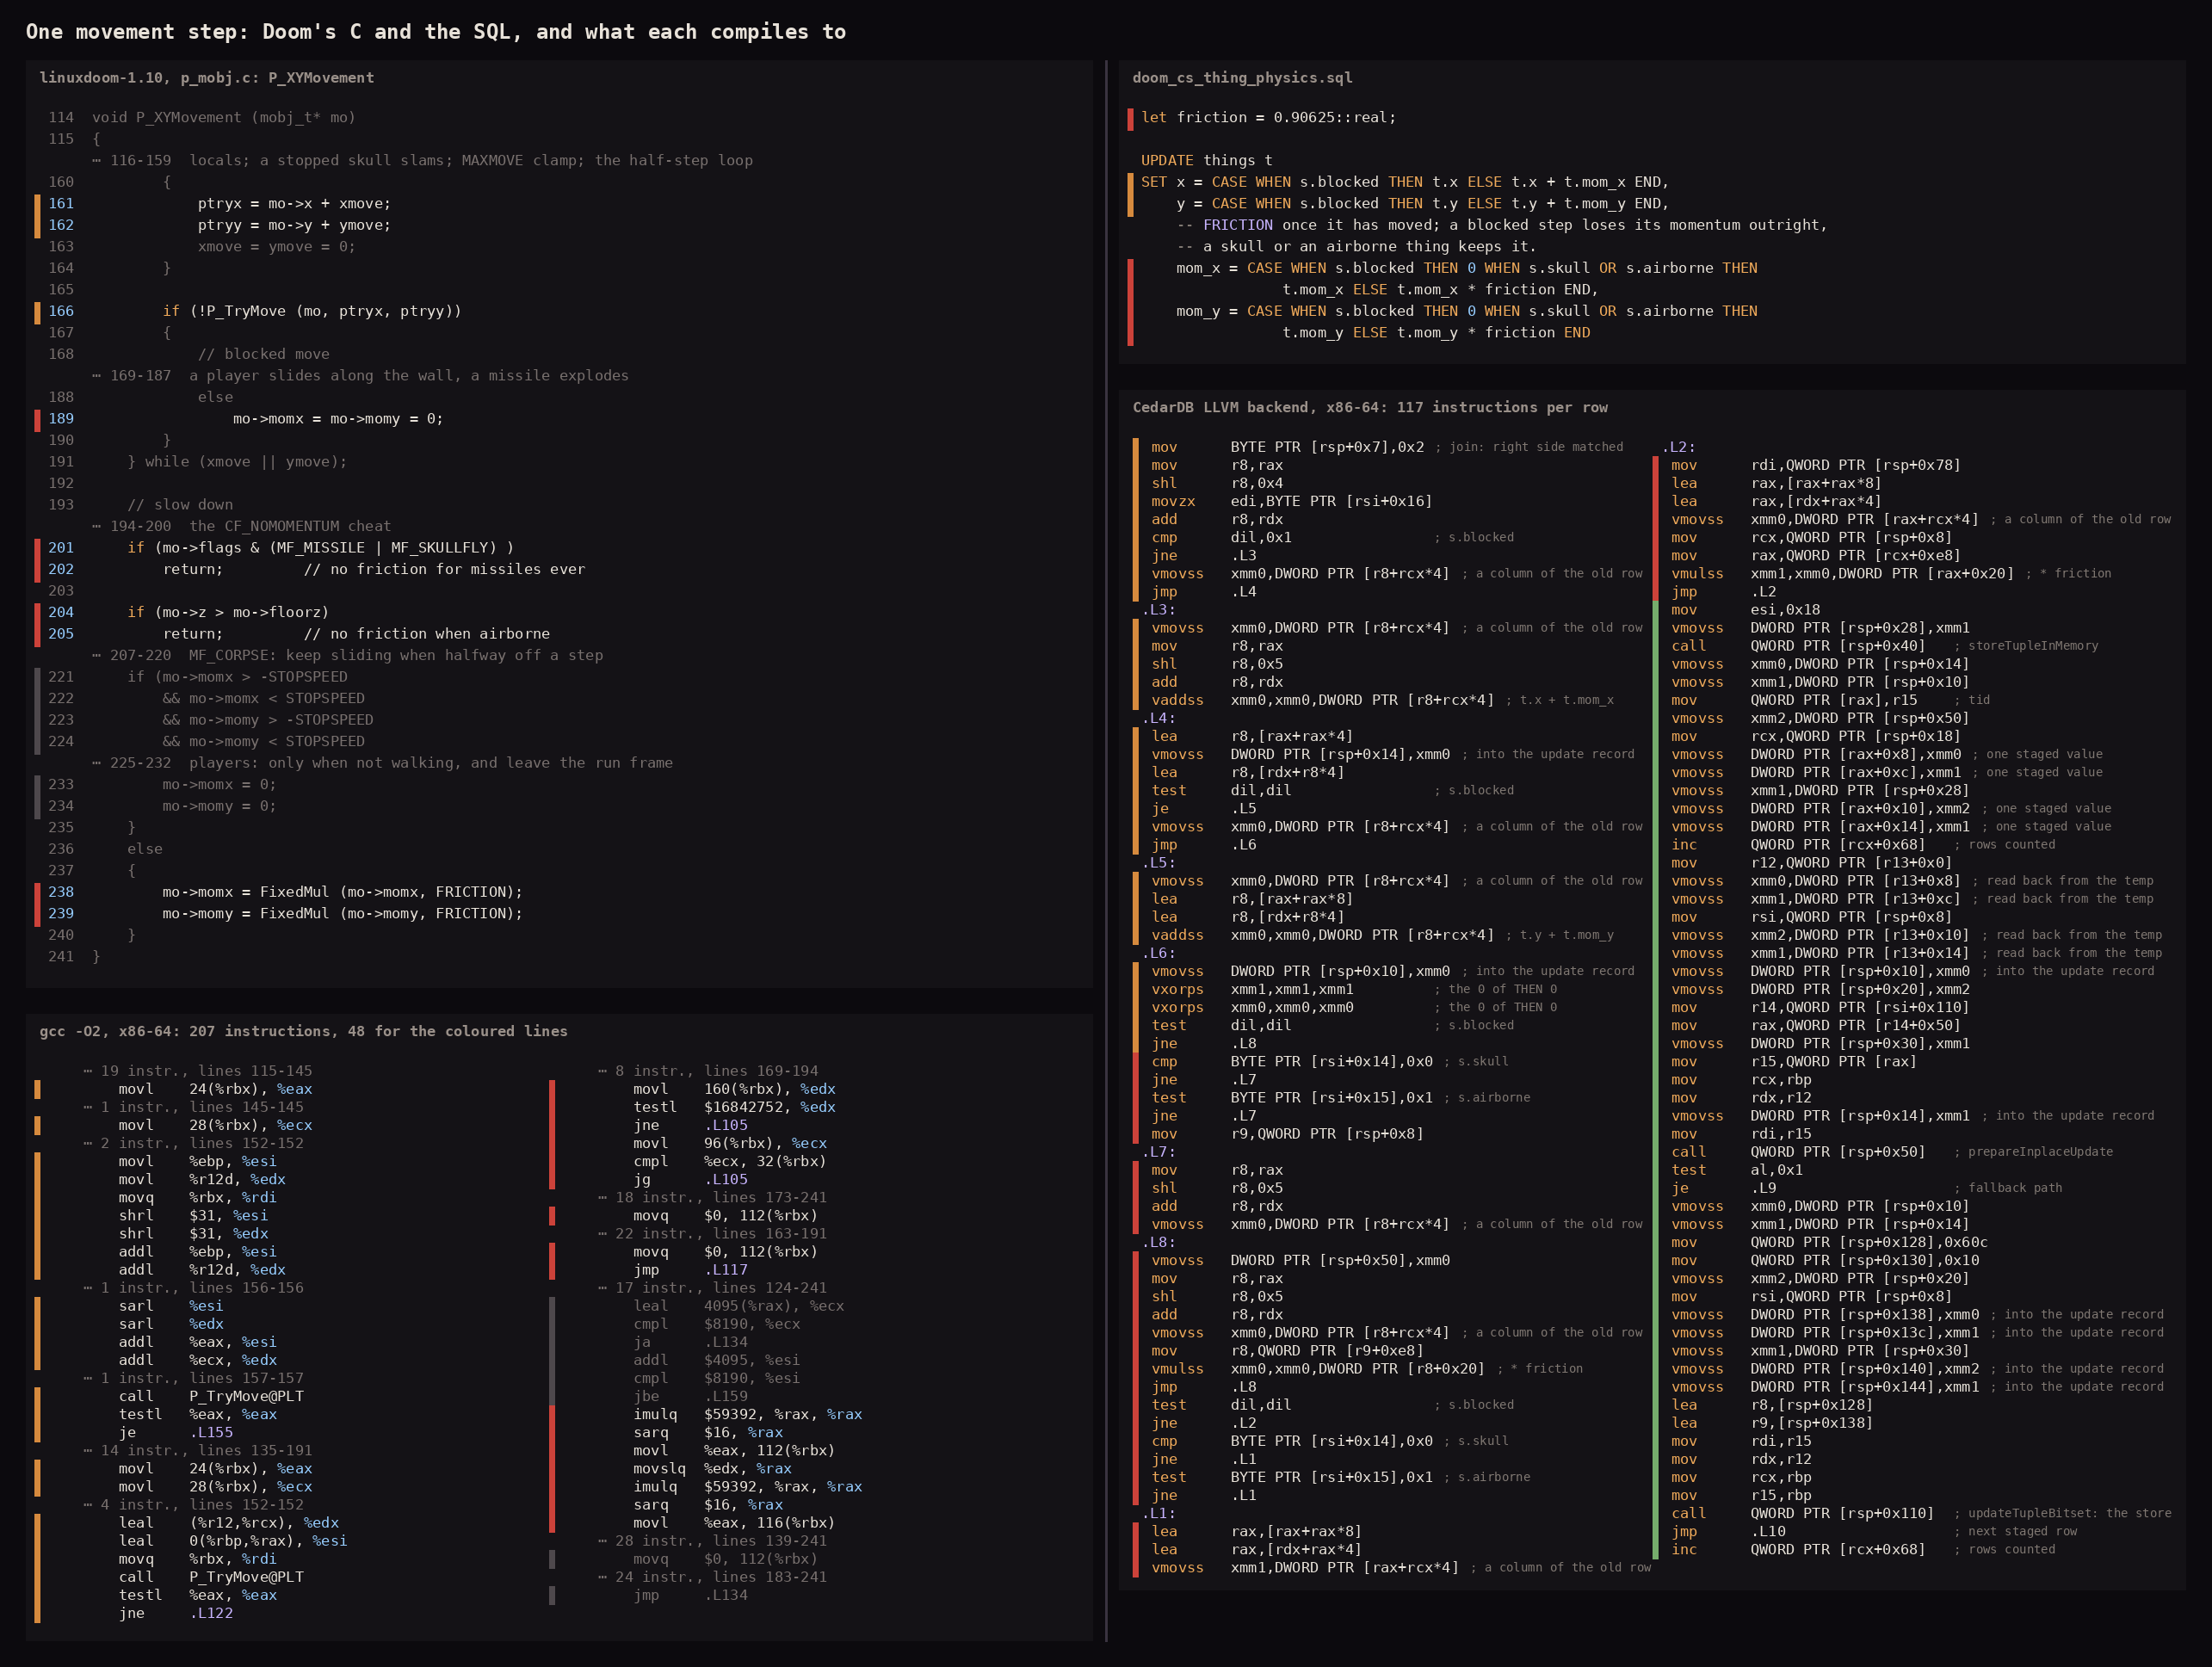Click the gcc instruction 'jne .L122'
The height and width of the screenshot is (1667, 2212).
pyautogui.click(x=176, y=1614)
